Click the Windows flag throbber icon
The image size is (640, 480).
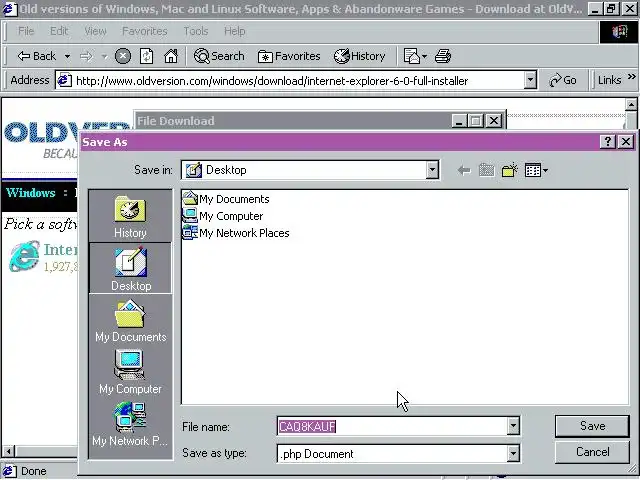point(619,31)
